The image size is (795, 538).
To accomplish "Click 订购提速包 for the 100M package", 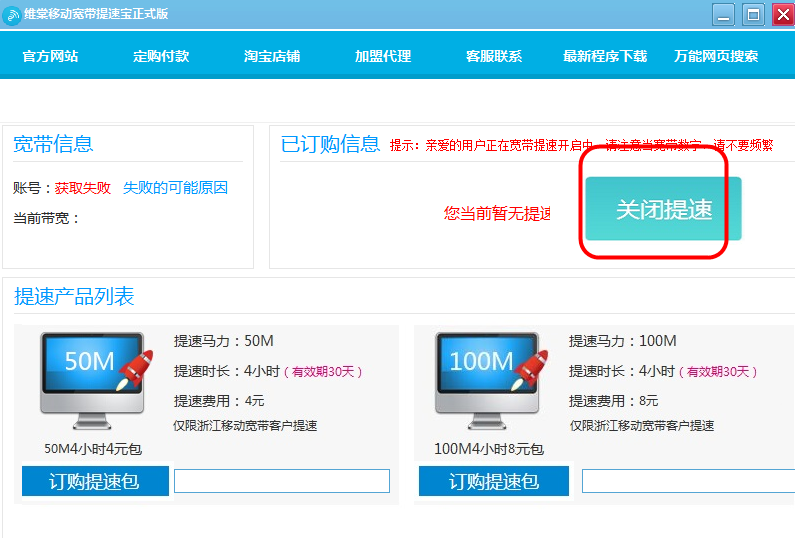I will pyautogui.click(x=493, y=481).
